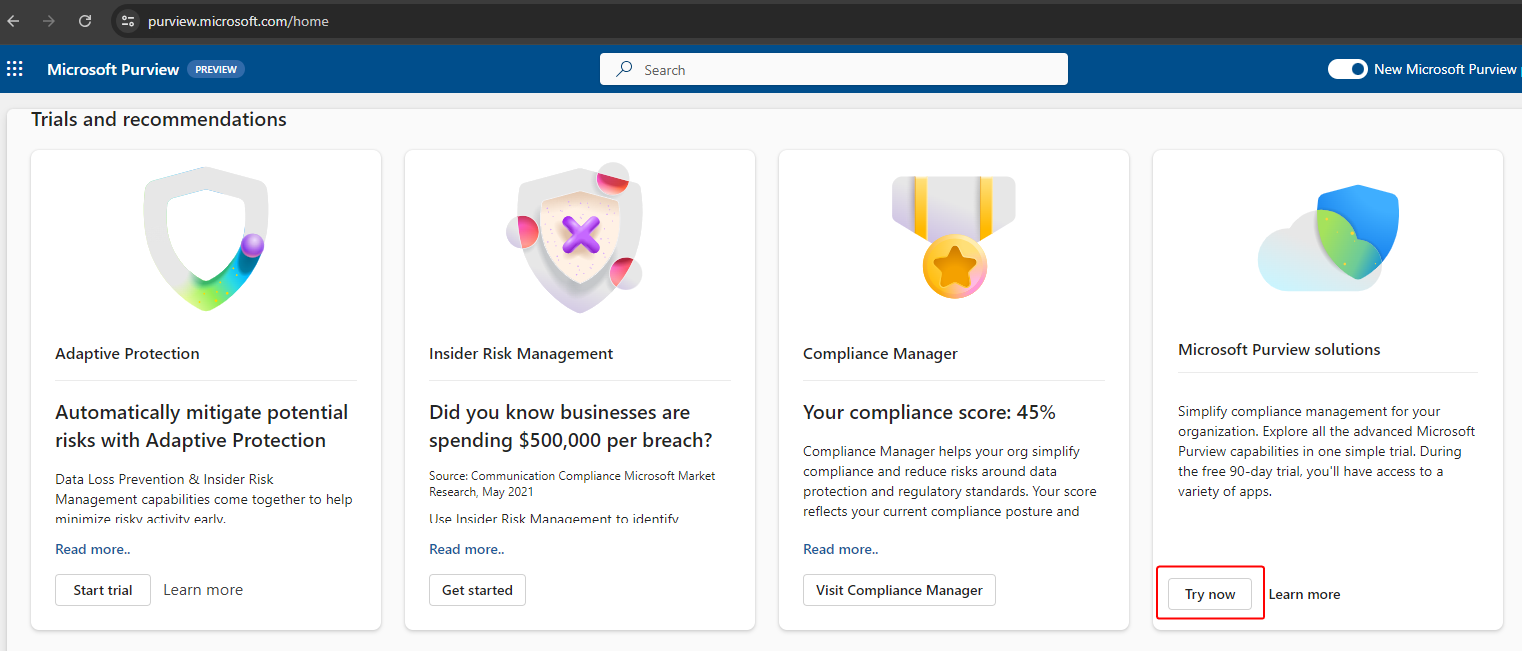Click "Your compliance score: 45%" heading
This screenshot has width=1522, height=651.
[x=929, y=413]
